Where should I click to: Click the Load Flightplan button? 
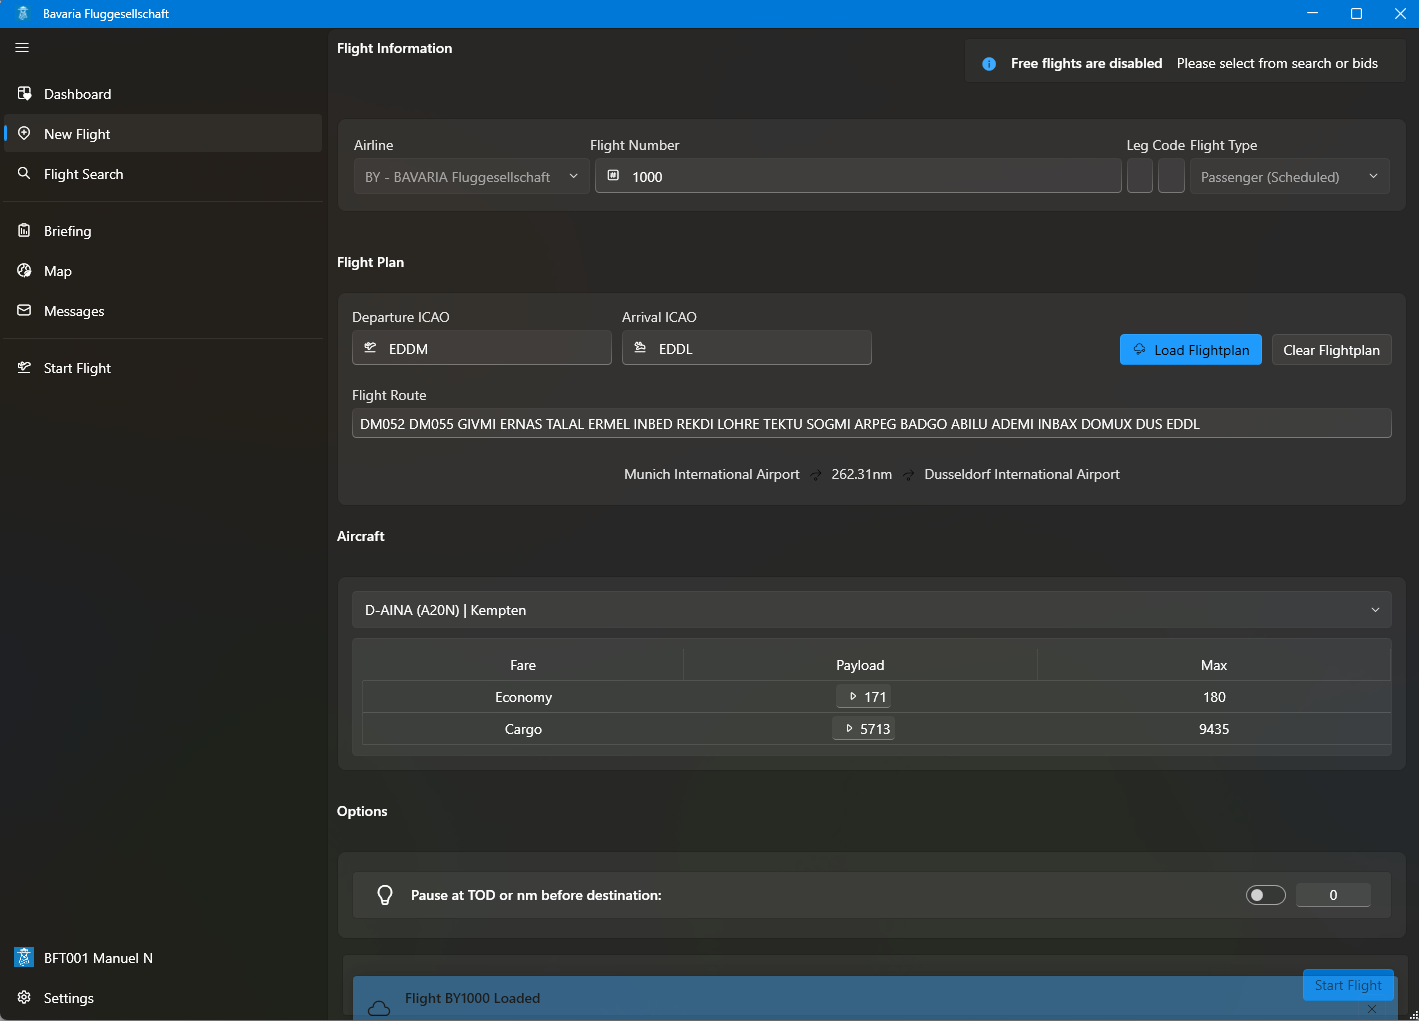pos(1190,350)
